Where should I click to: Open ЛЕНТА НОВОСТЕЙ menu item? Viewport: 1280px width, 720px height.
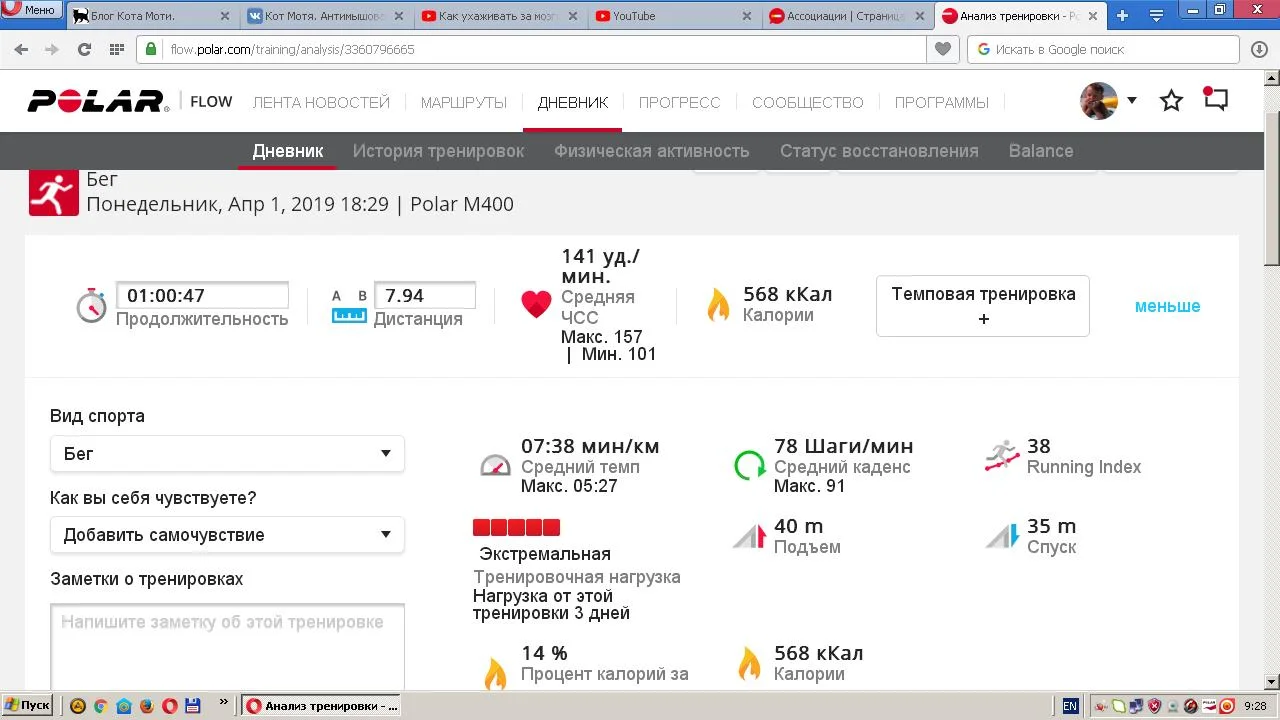321,102
